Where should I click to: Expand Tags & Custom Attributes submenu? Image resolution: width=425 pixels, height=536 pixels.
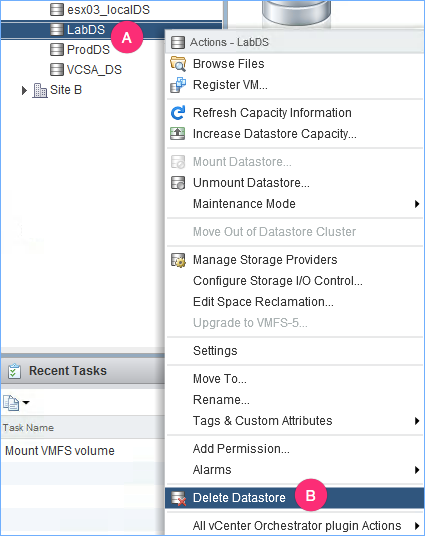pos(416,421)
